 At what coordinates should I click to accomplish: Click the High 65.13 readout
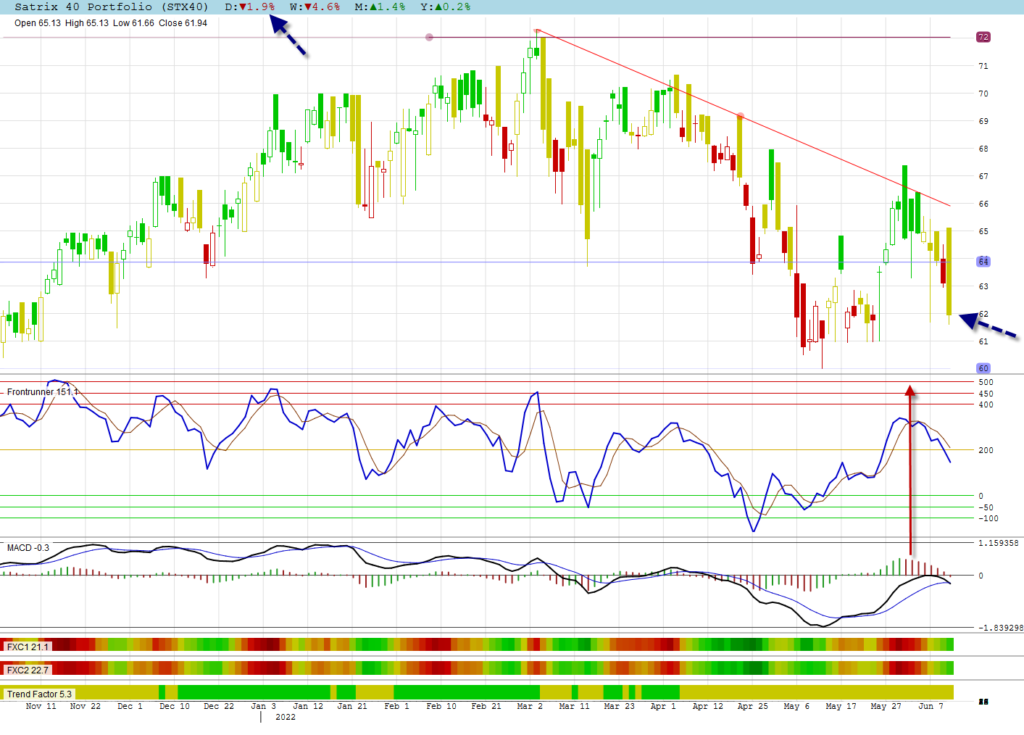pos(87,23)
